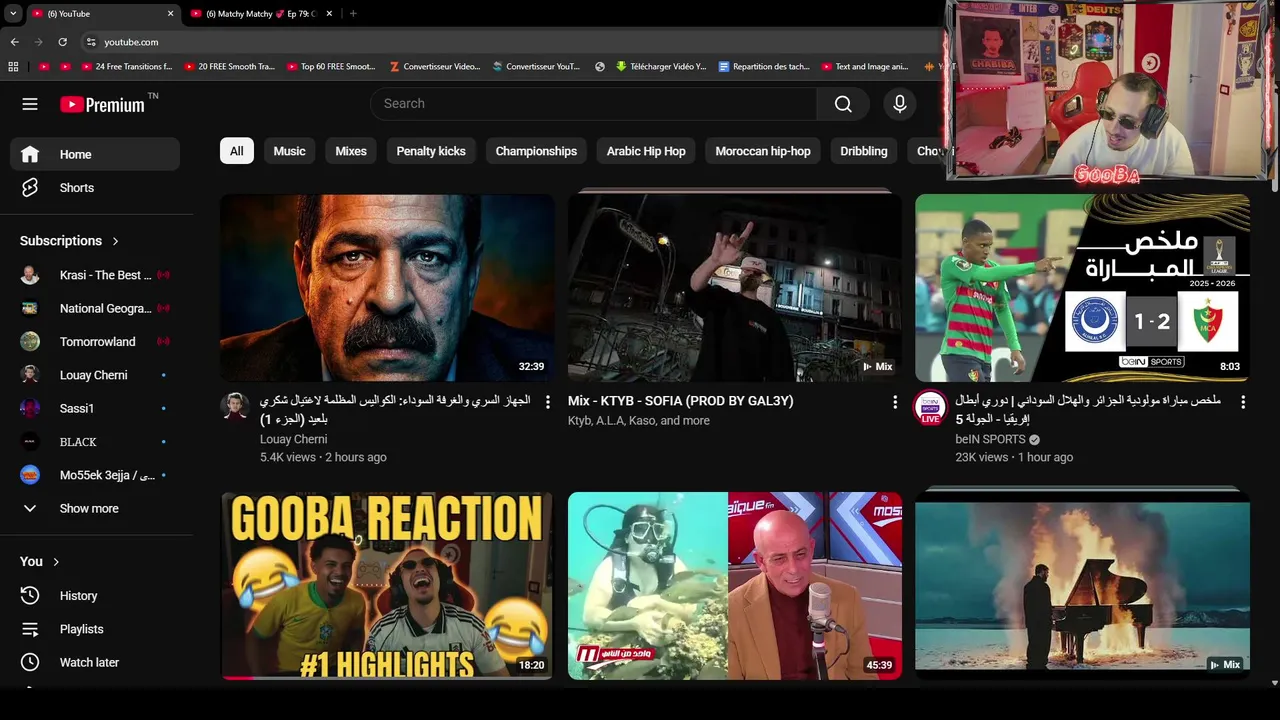Select the Mixes filter chip
Viewport: 1280px width, 720px height.
coord(351,151)
